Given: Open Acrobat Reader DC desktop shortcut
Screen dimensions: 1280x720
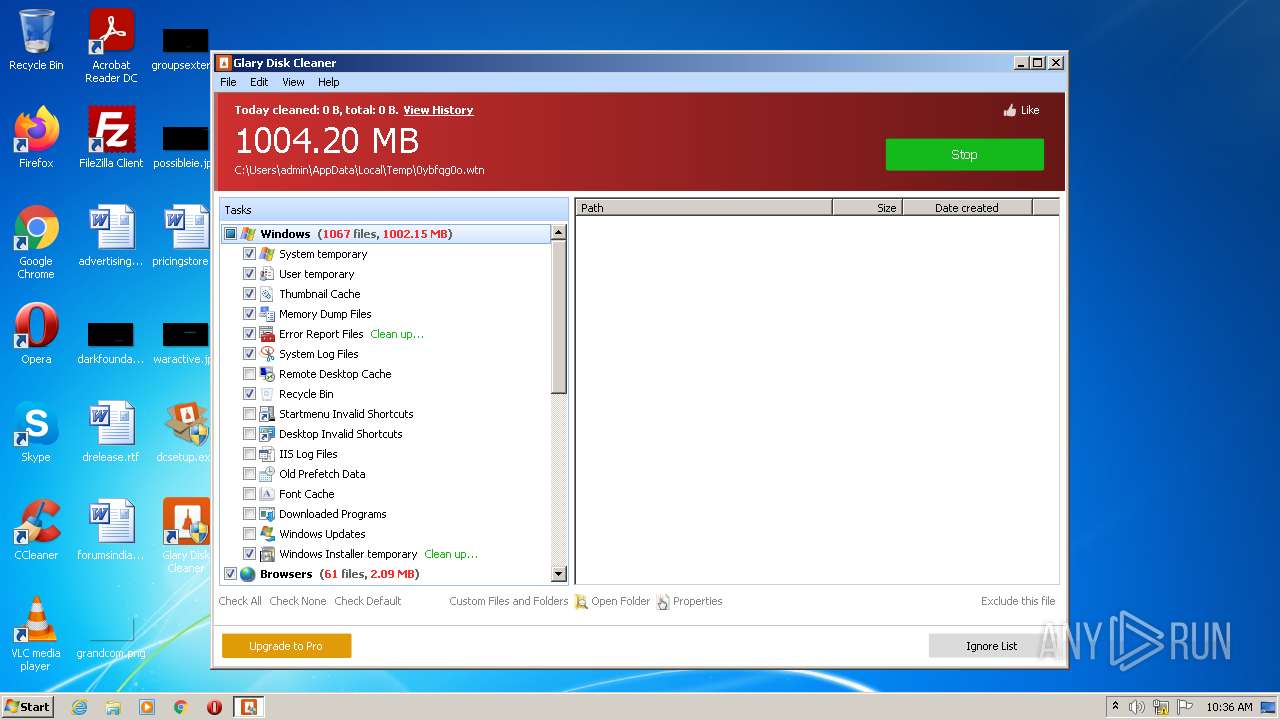Looking at the screenshot, I should pos(111,46).
